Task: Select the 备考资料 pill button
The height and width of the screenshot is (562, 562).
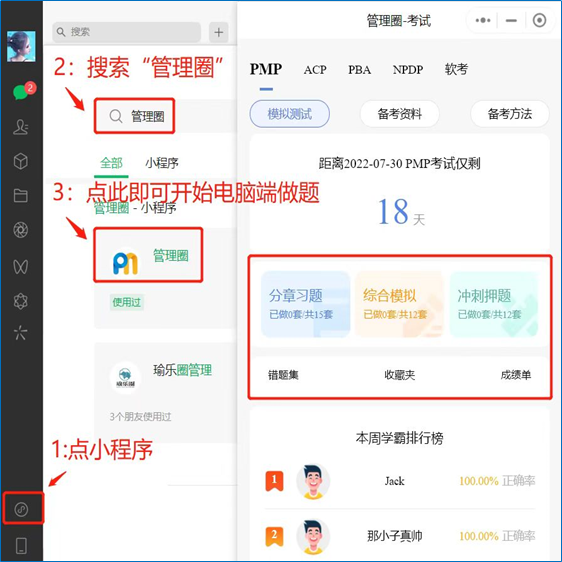Action: coord(400,114)
